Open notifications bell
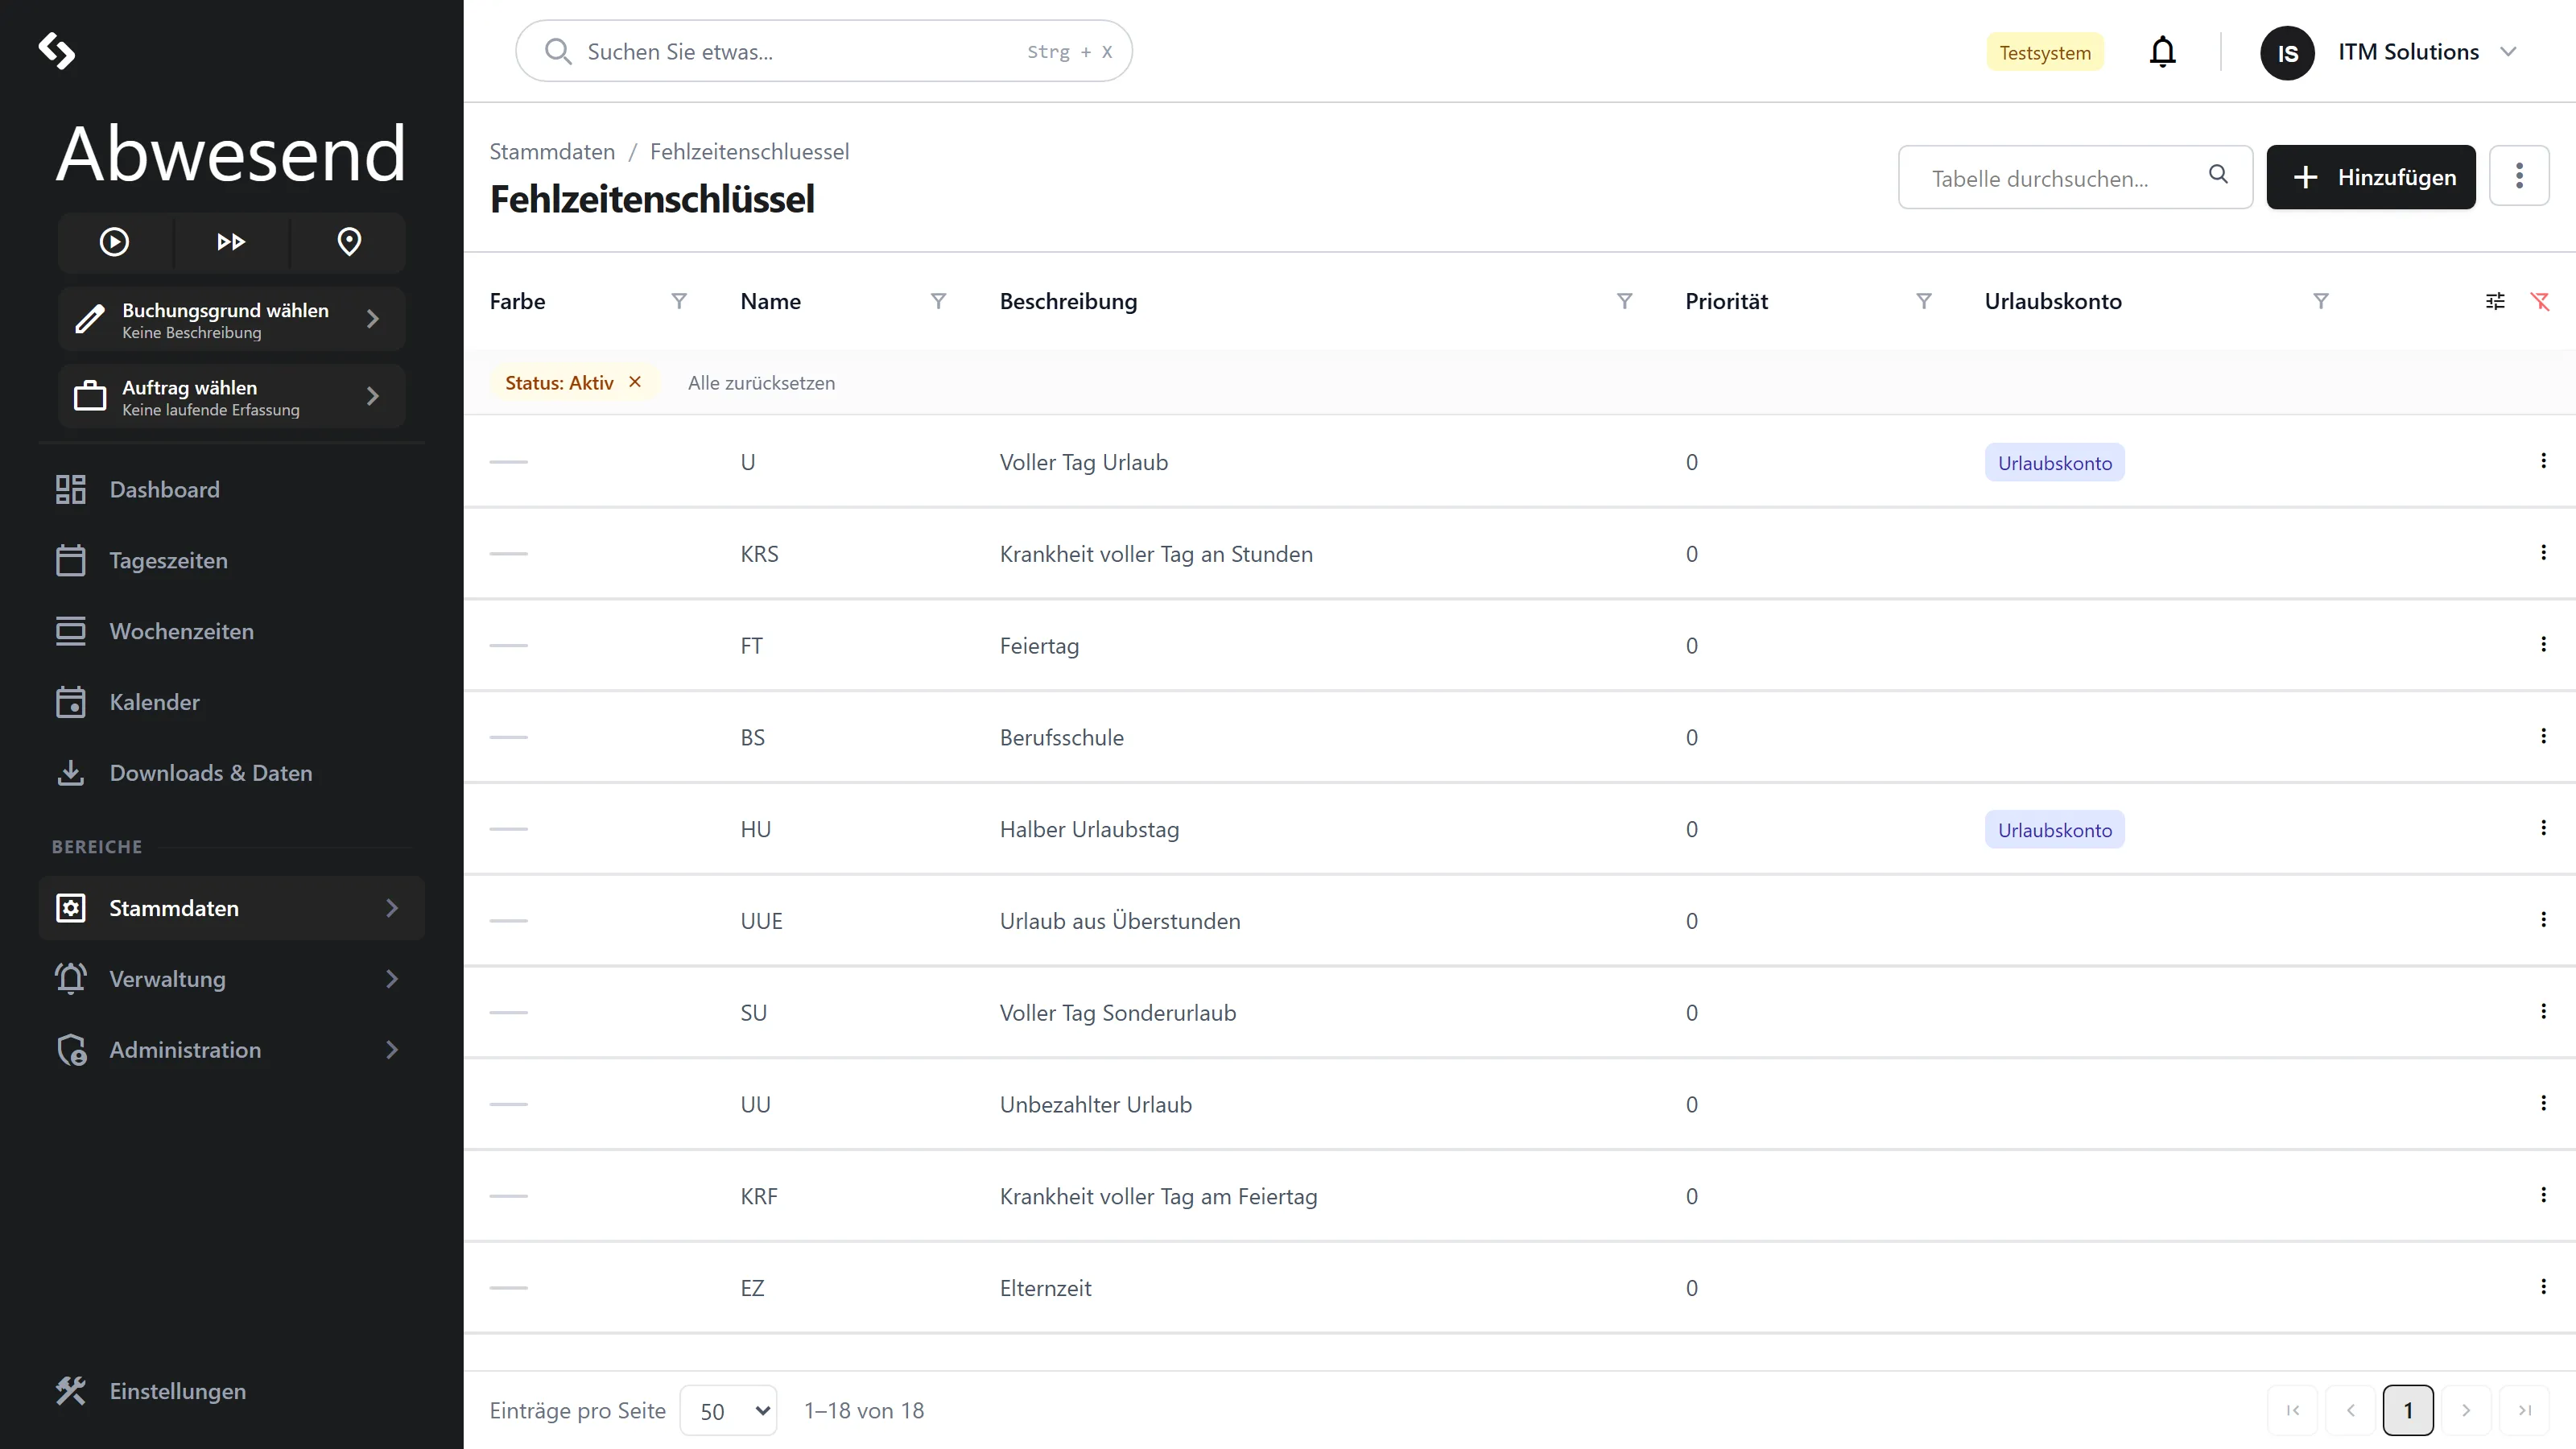This screenshot has height=1449, width=2576. [x=2162, y=51]
